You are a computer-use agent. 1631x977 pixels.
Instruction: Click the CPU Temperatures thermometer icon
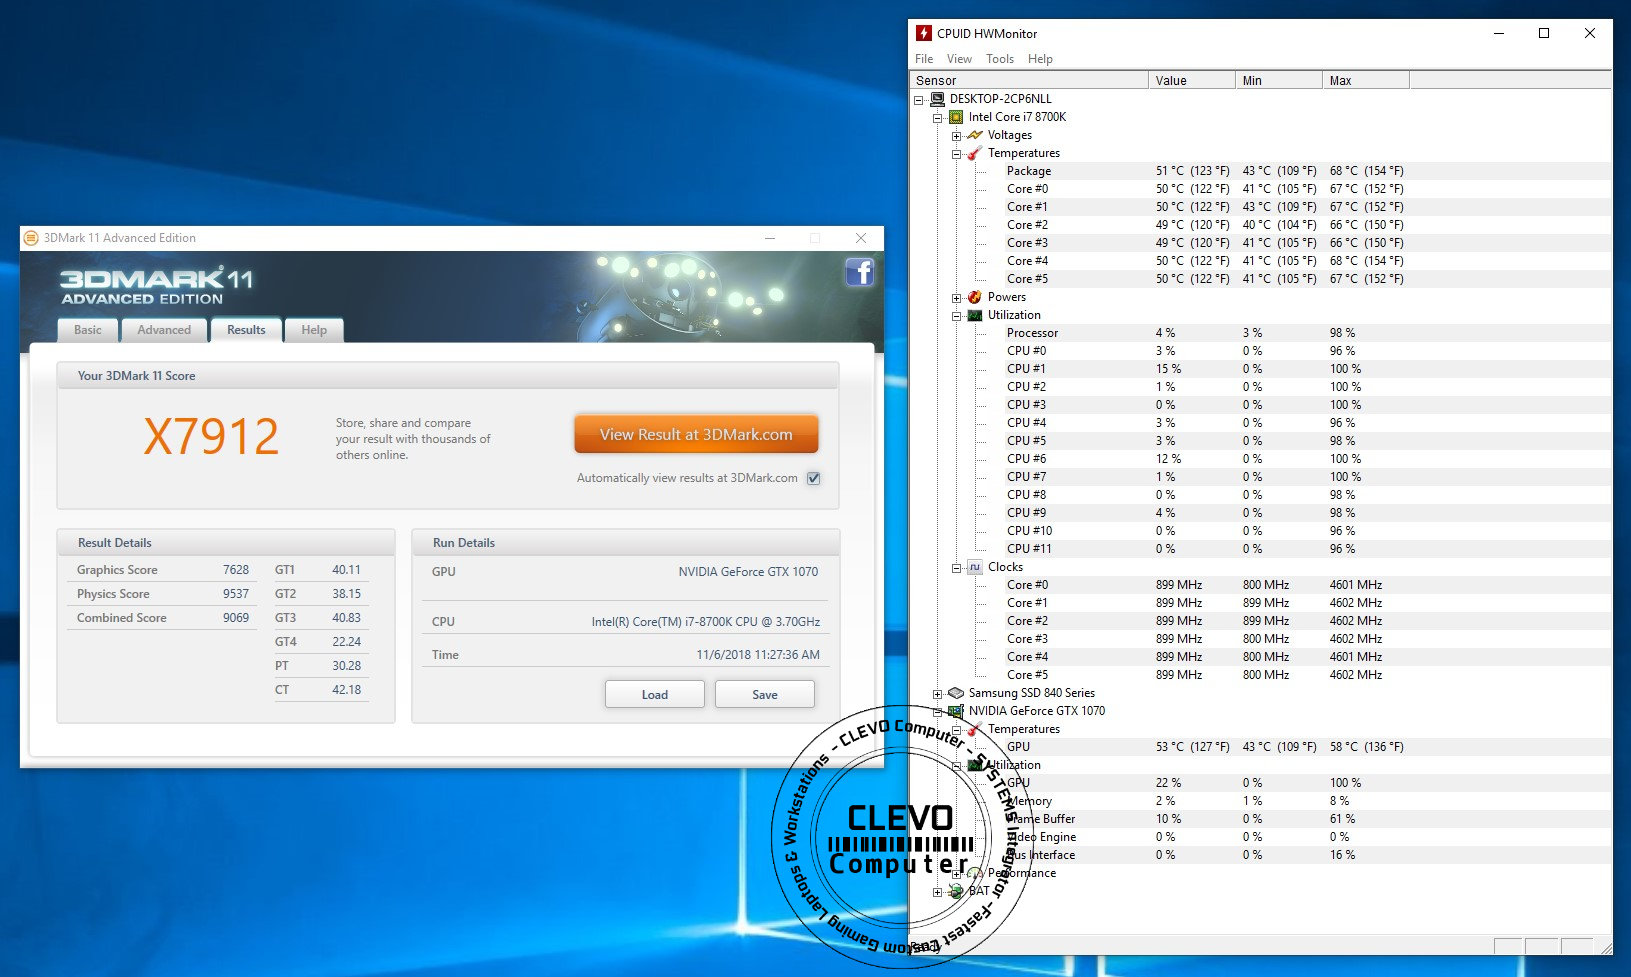975,153
